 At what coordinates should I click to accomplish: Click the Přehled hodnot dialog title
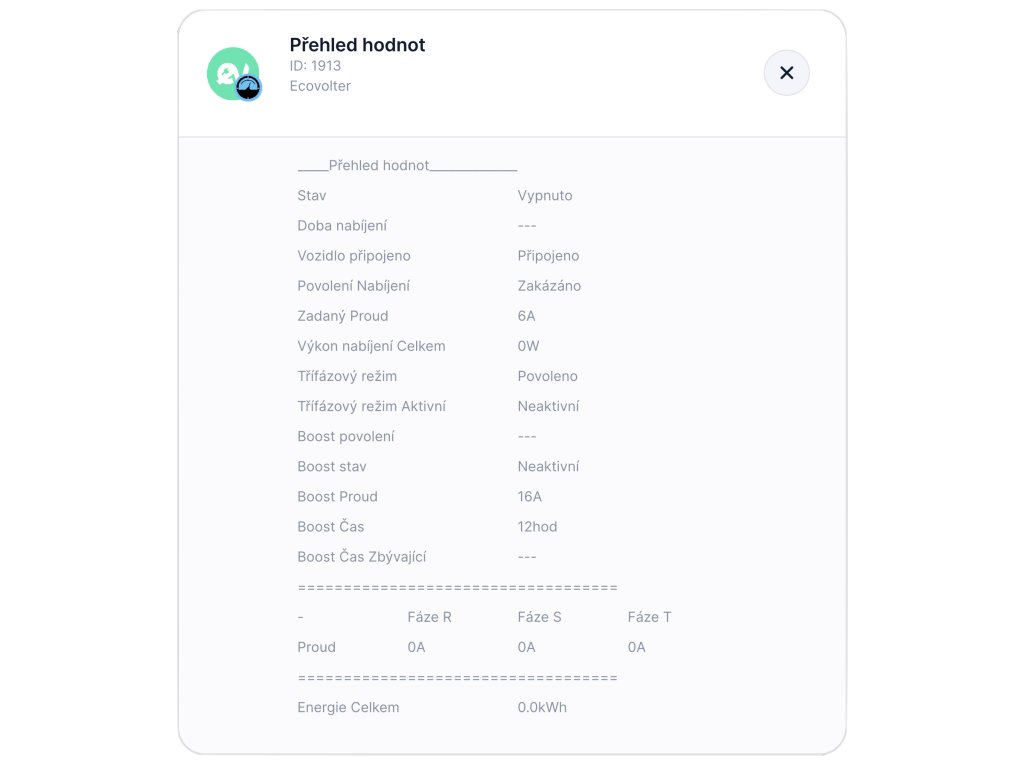point(357,45)
